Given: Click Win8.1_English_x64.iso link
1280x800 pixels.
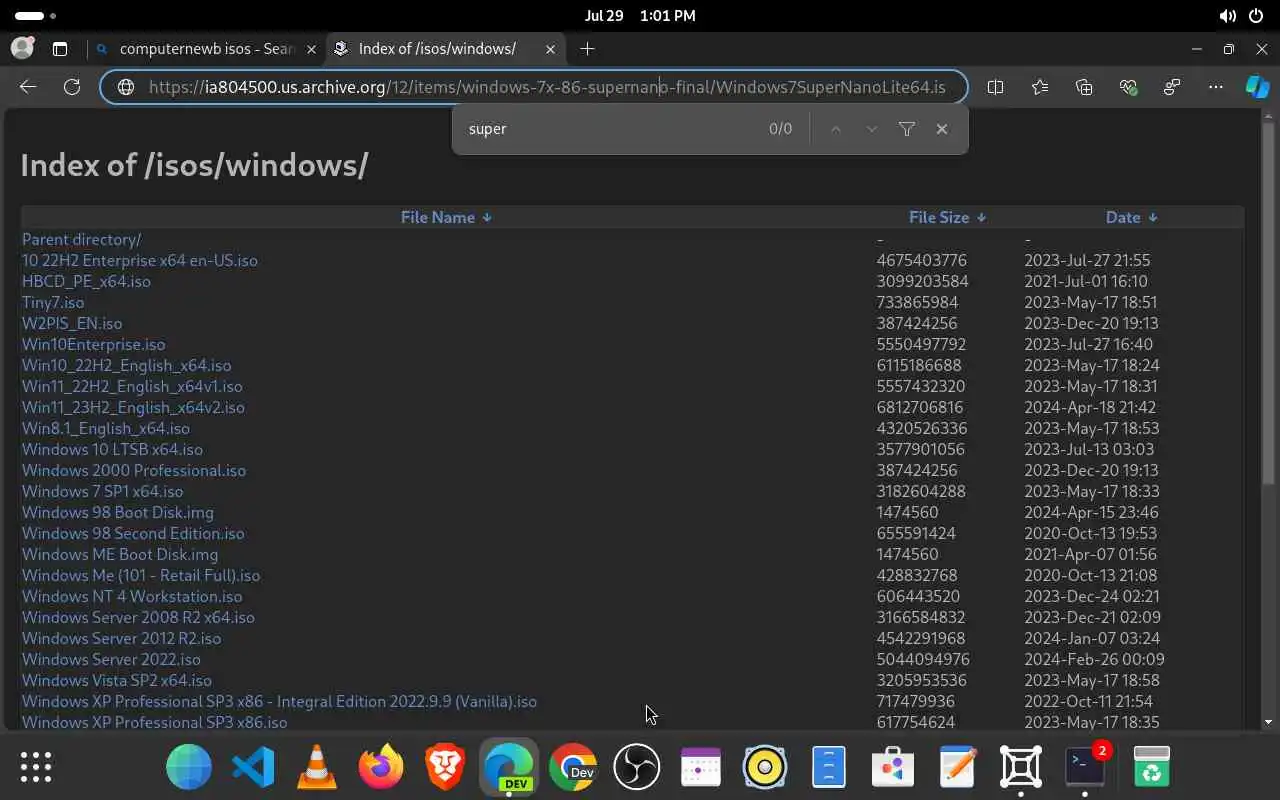Looking at the screenshot, I should point(106,428).
